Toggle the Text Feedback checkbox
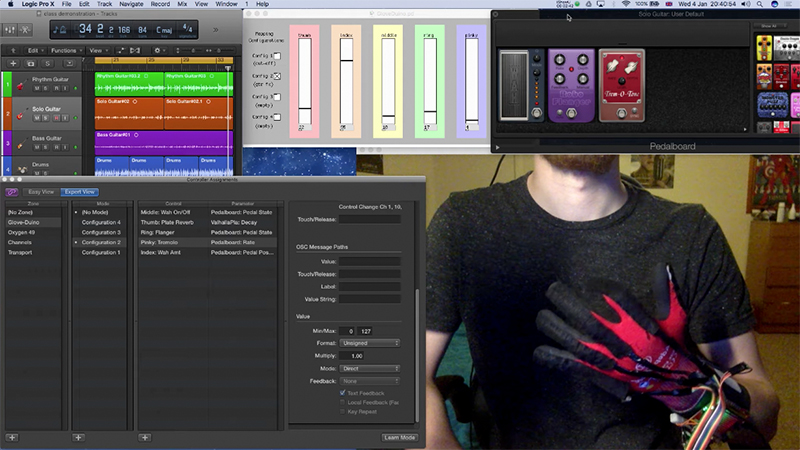 pyautogui.click(x=342, y=393)
